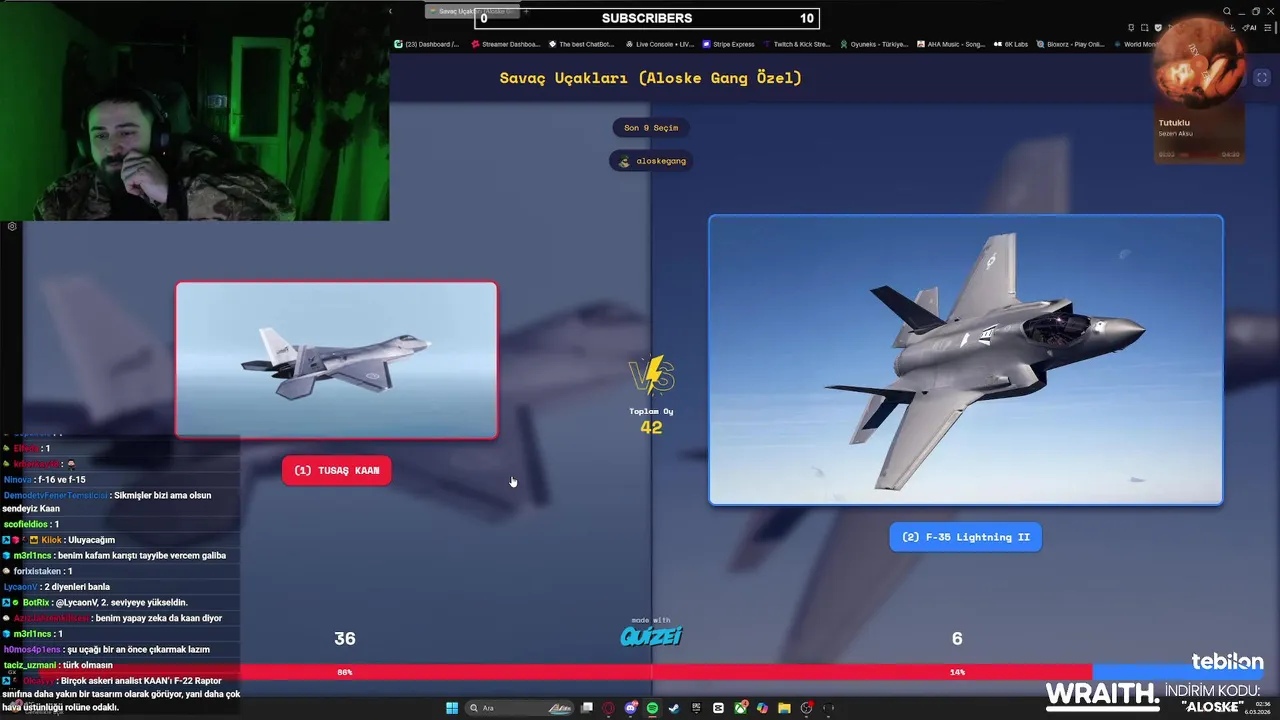Click the browser back chevron
The image size is (1280, 720).
391,11
